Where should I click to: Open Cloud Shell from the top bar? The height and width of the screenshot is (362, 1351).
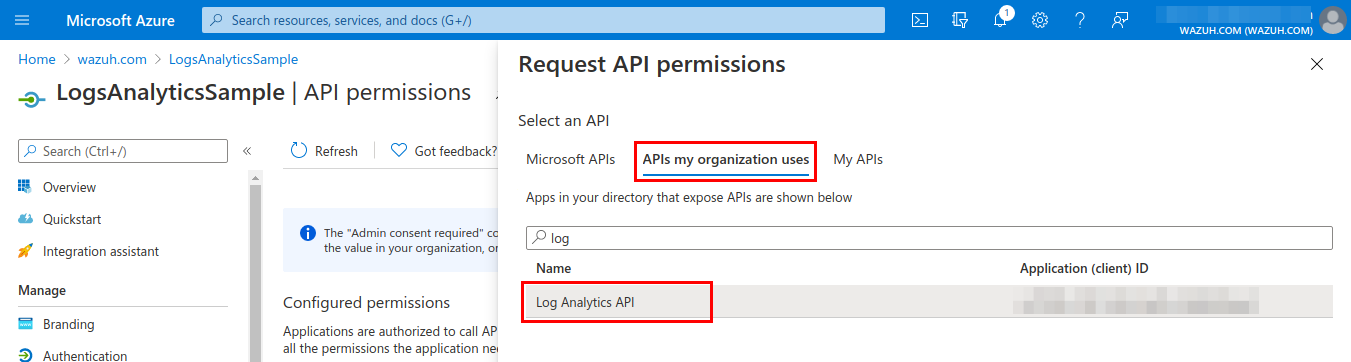point(921,20)
